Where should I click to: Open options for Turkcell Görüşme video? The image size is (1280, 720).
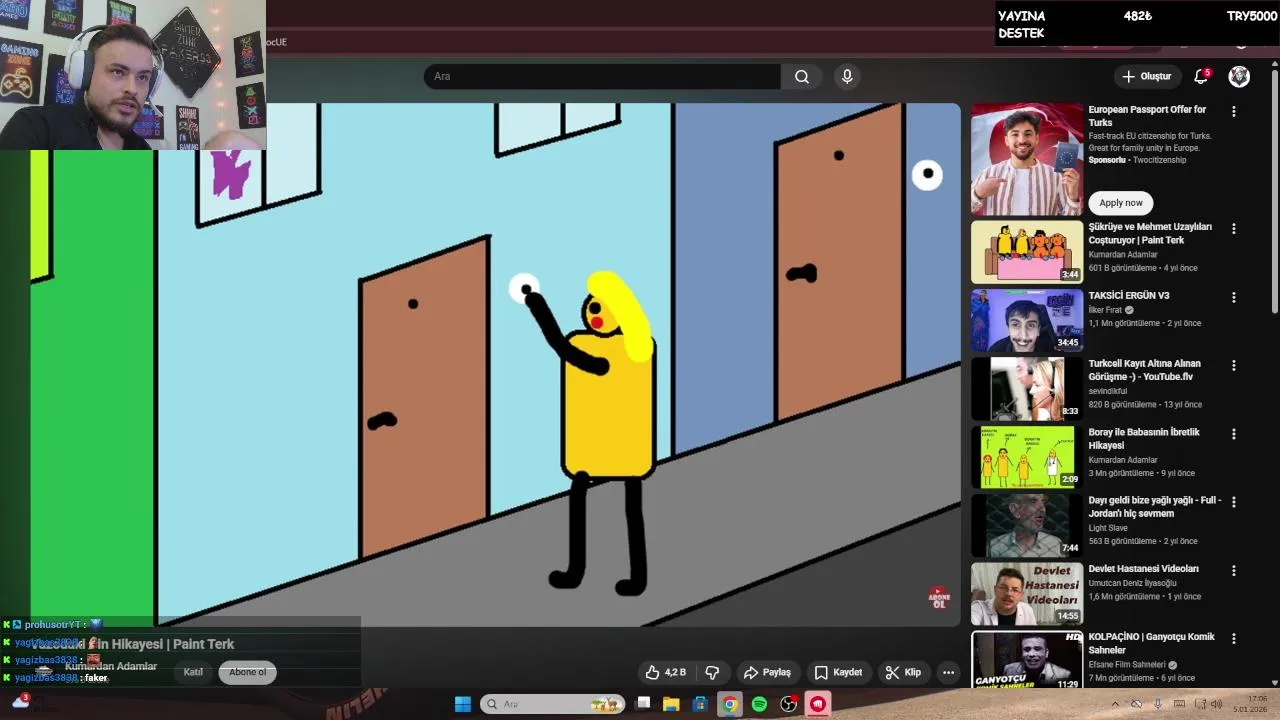coord(1233,365)
